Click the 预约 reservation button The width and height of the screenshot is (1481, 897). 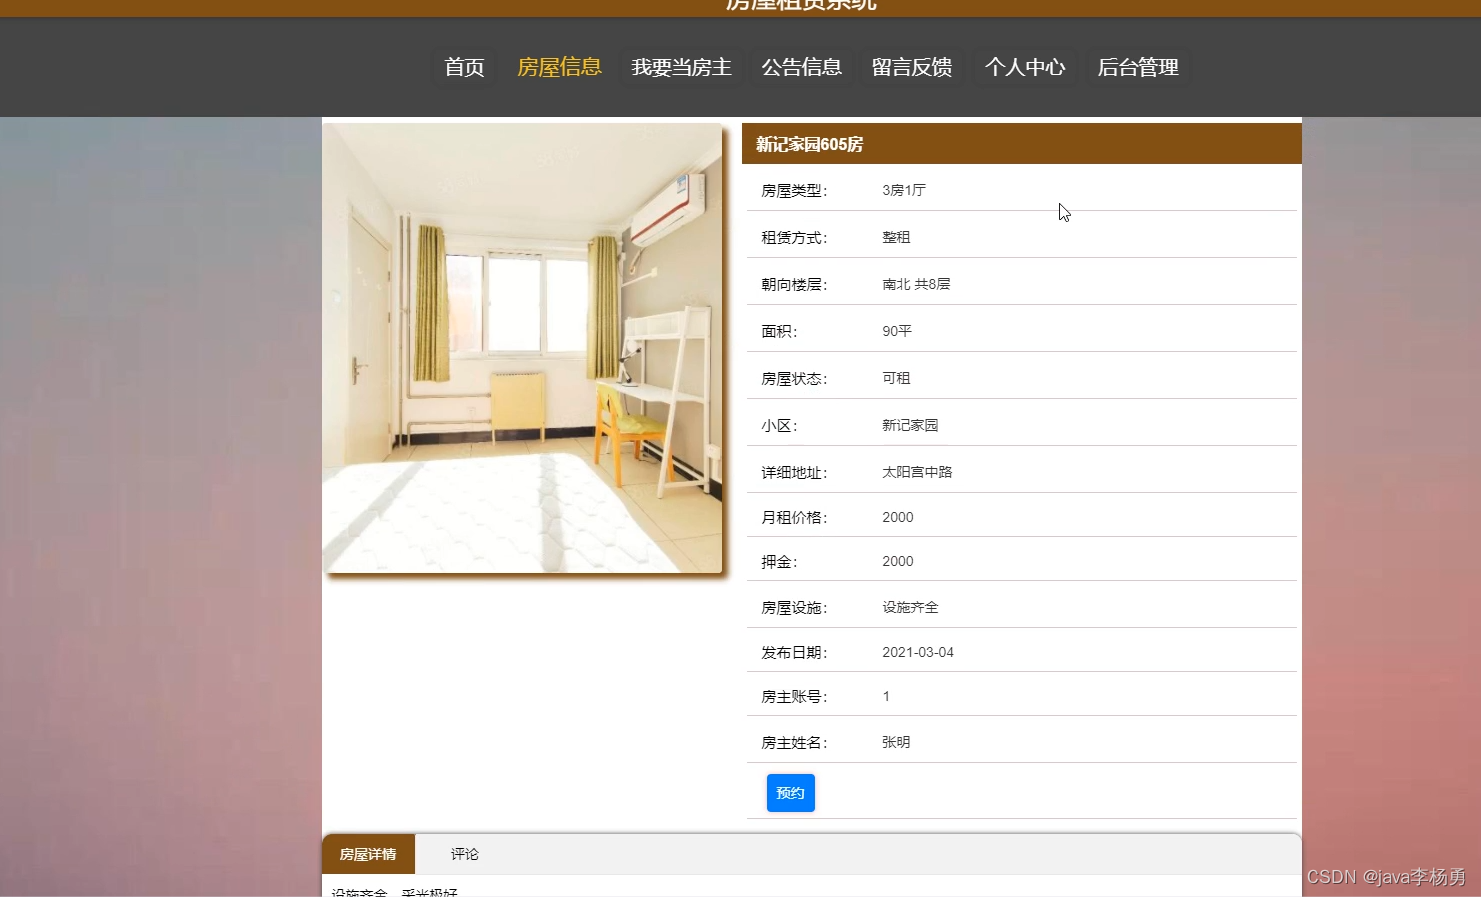(x=790, y=792)
